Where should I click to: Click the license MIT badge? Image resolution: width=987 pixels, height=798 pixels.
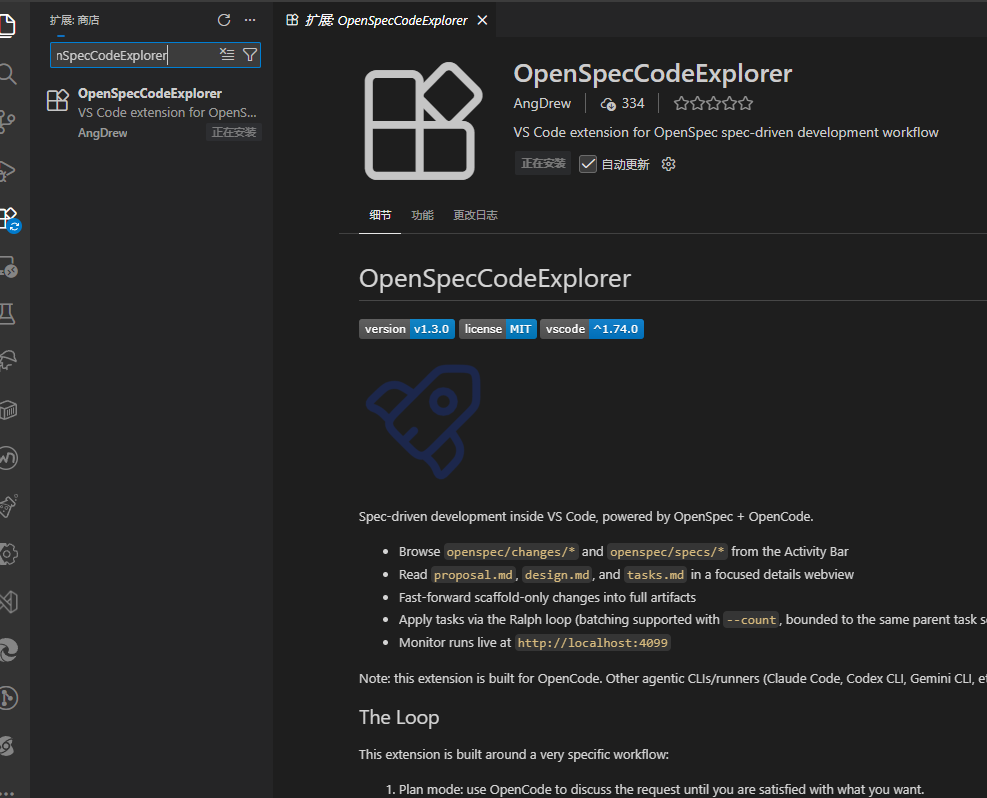pos(497,328)
